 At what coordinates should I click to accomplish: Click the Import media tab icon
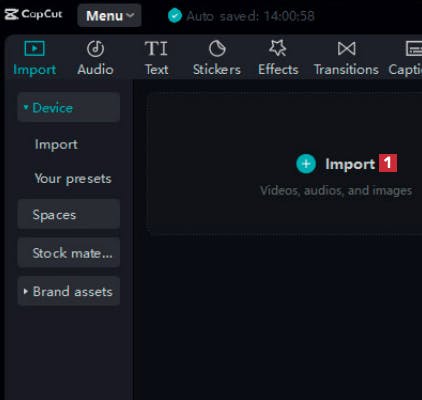34,49
